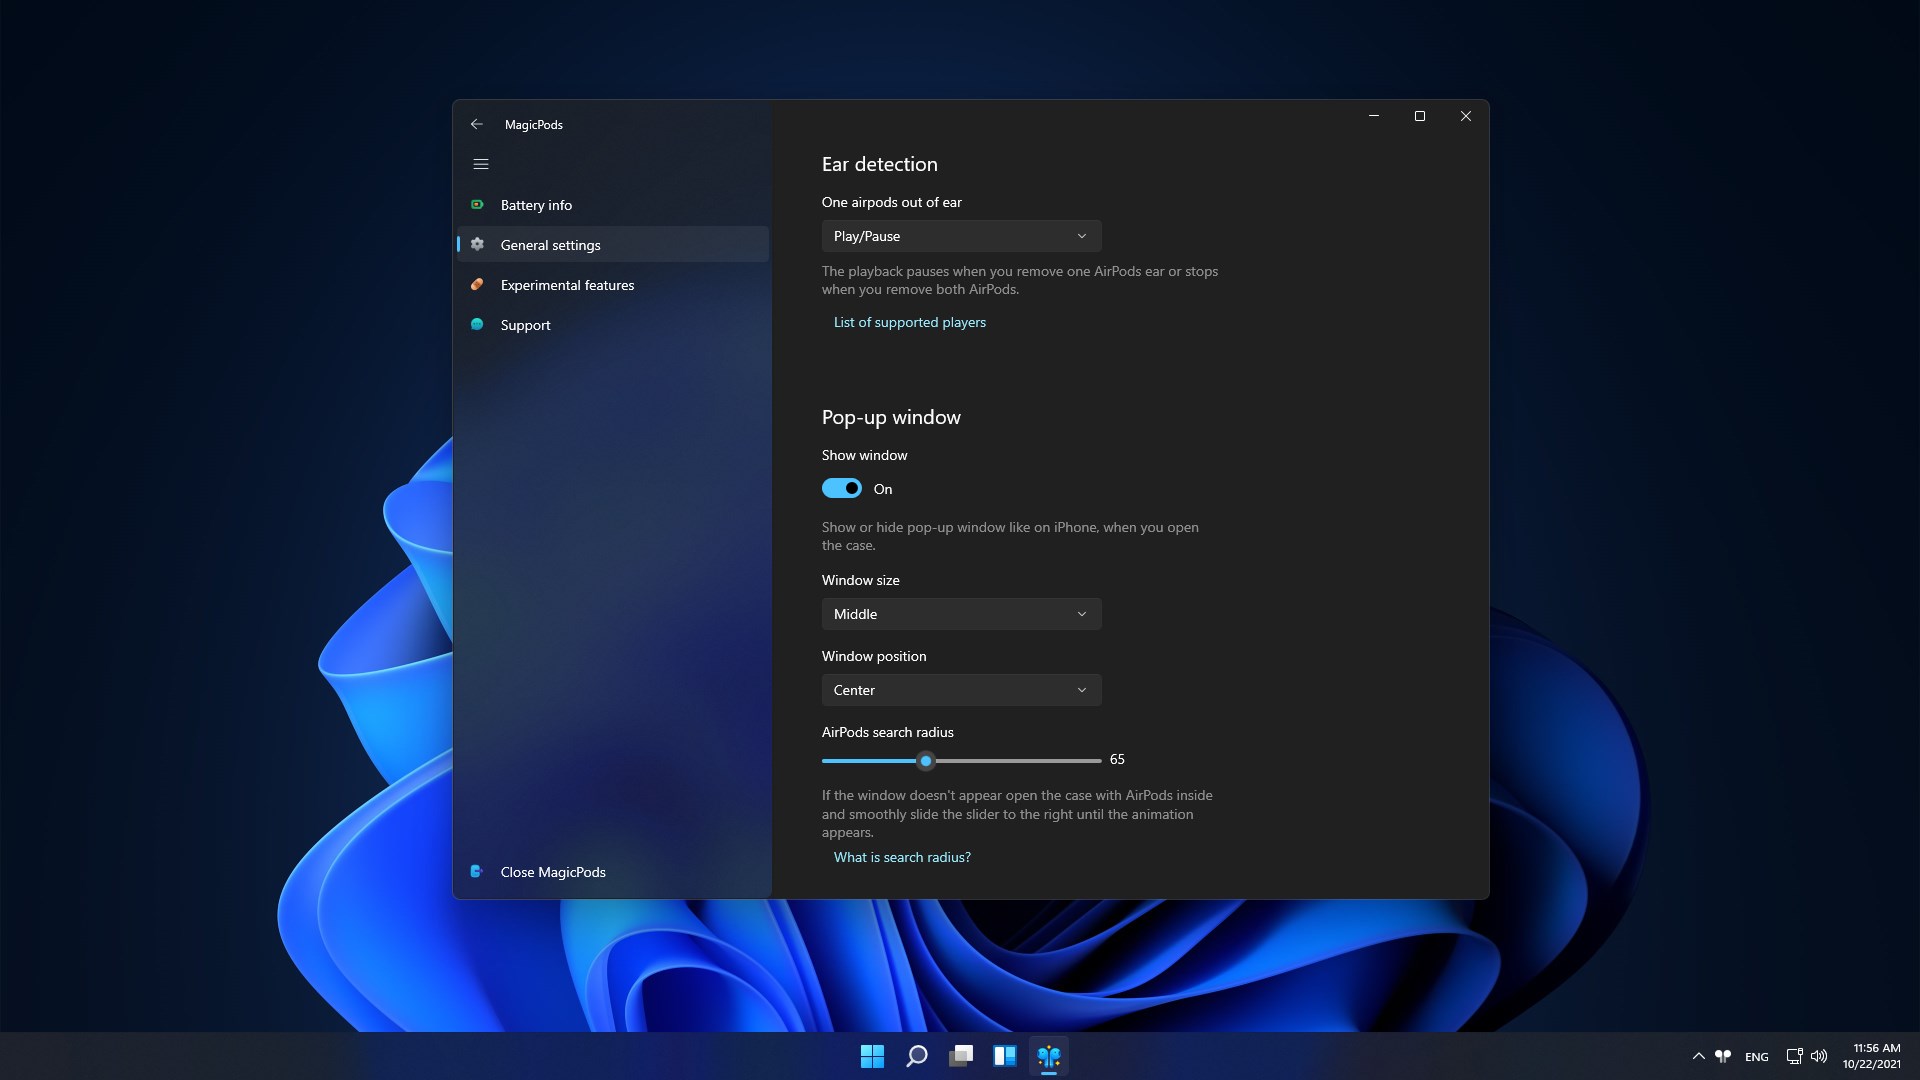1920x1080 pixels.
Task: Expand the Window position dropdown
Action: pos(961,690)
